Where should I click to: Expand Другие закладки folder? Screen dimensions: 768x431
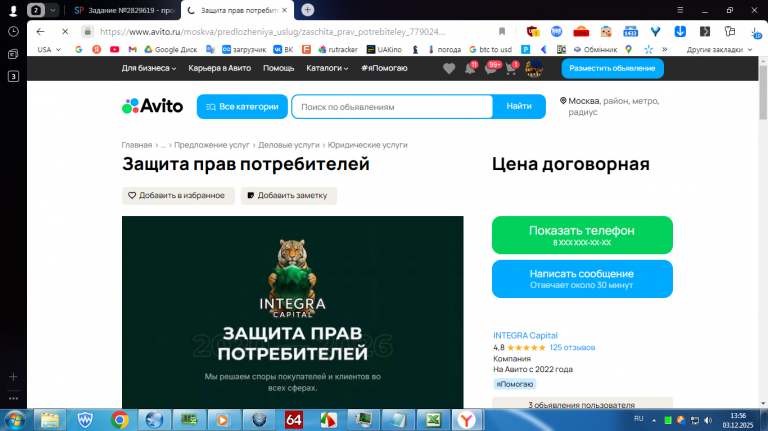click(x=719, y=49)
